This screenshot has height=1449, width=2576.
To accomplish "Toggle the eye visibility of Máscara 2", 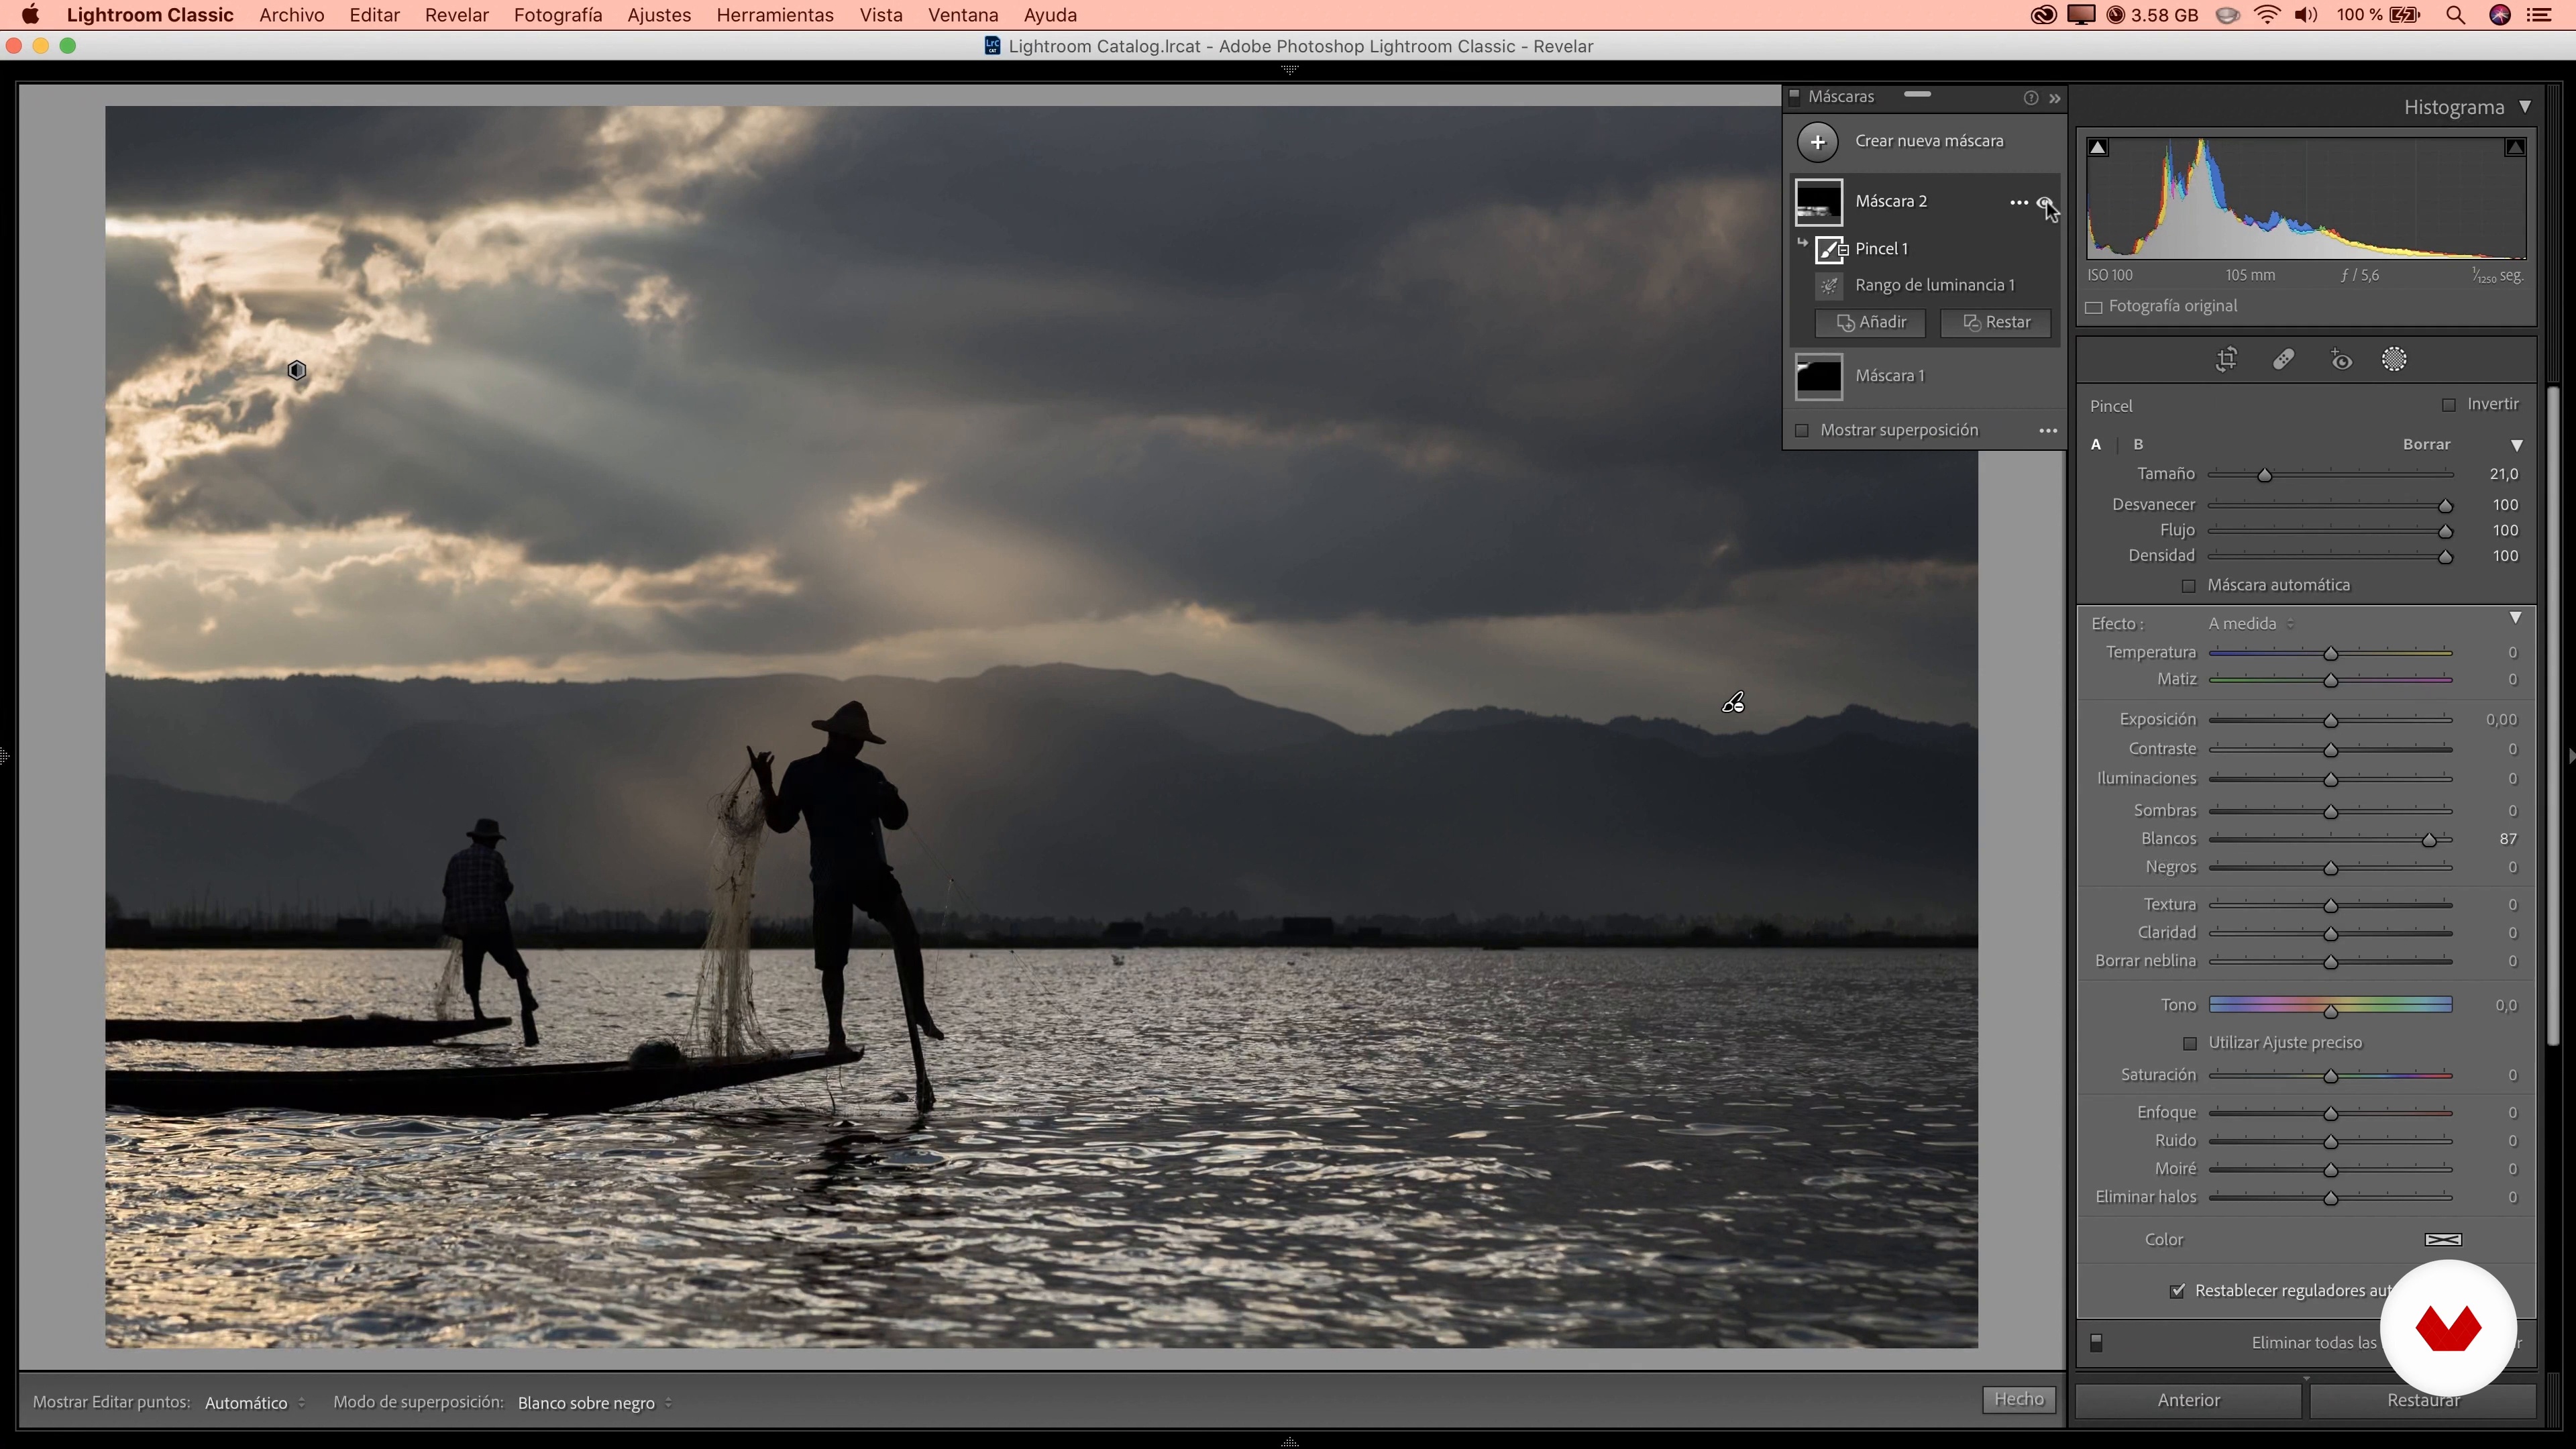I will point(2044,202).
